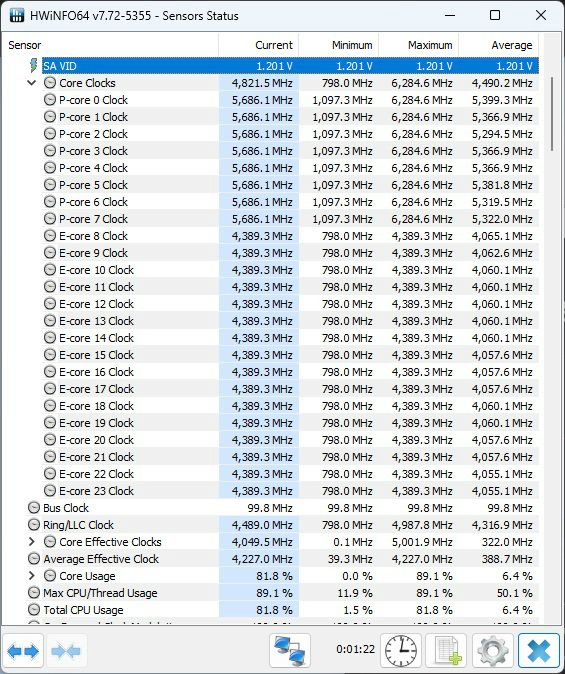
Task: Click the log file add icon
Action: click(446, 651)
